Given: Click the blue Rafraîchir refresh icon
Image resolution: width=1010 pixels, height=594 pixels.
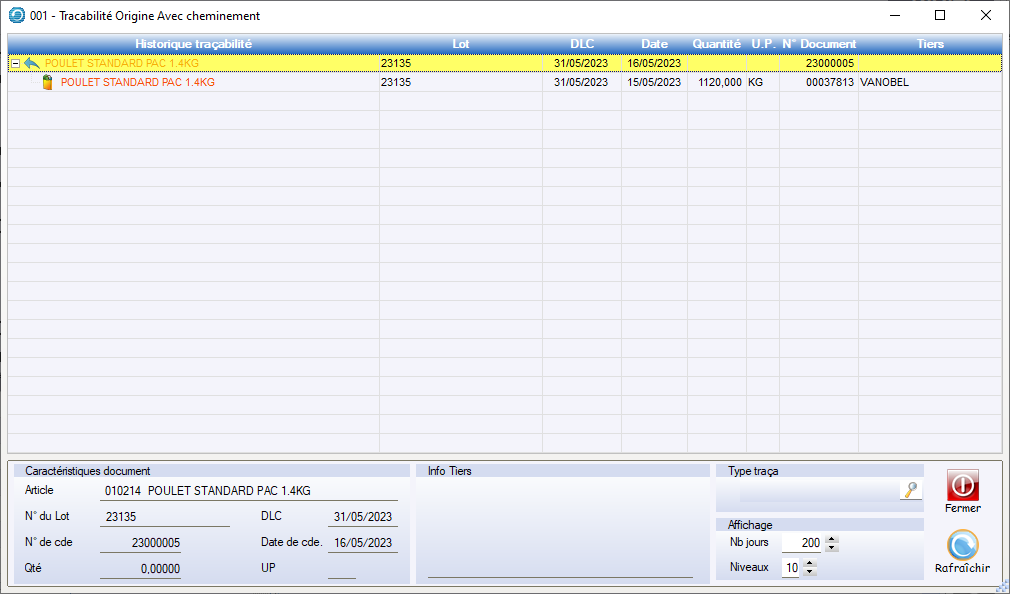Looking at the screenshot, I should coord(962,546).
